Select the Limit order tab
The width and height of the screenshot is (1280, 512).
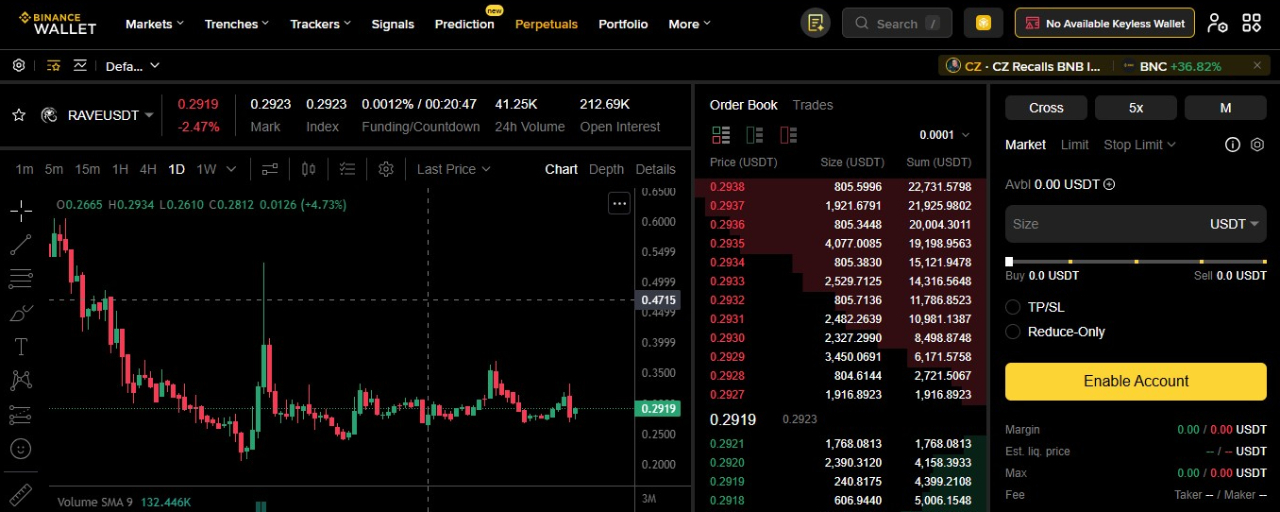click(1075, 145)
